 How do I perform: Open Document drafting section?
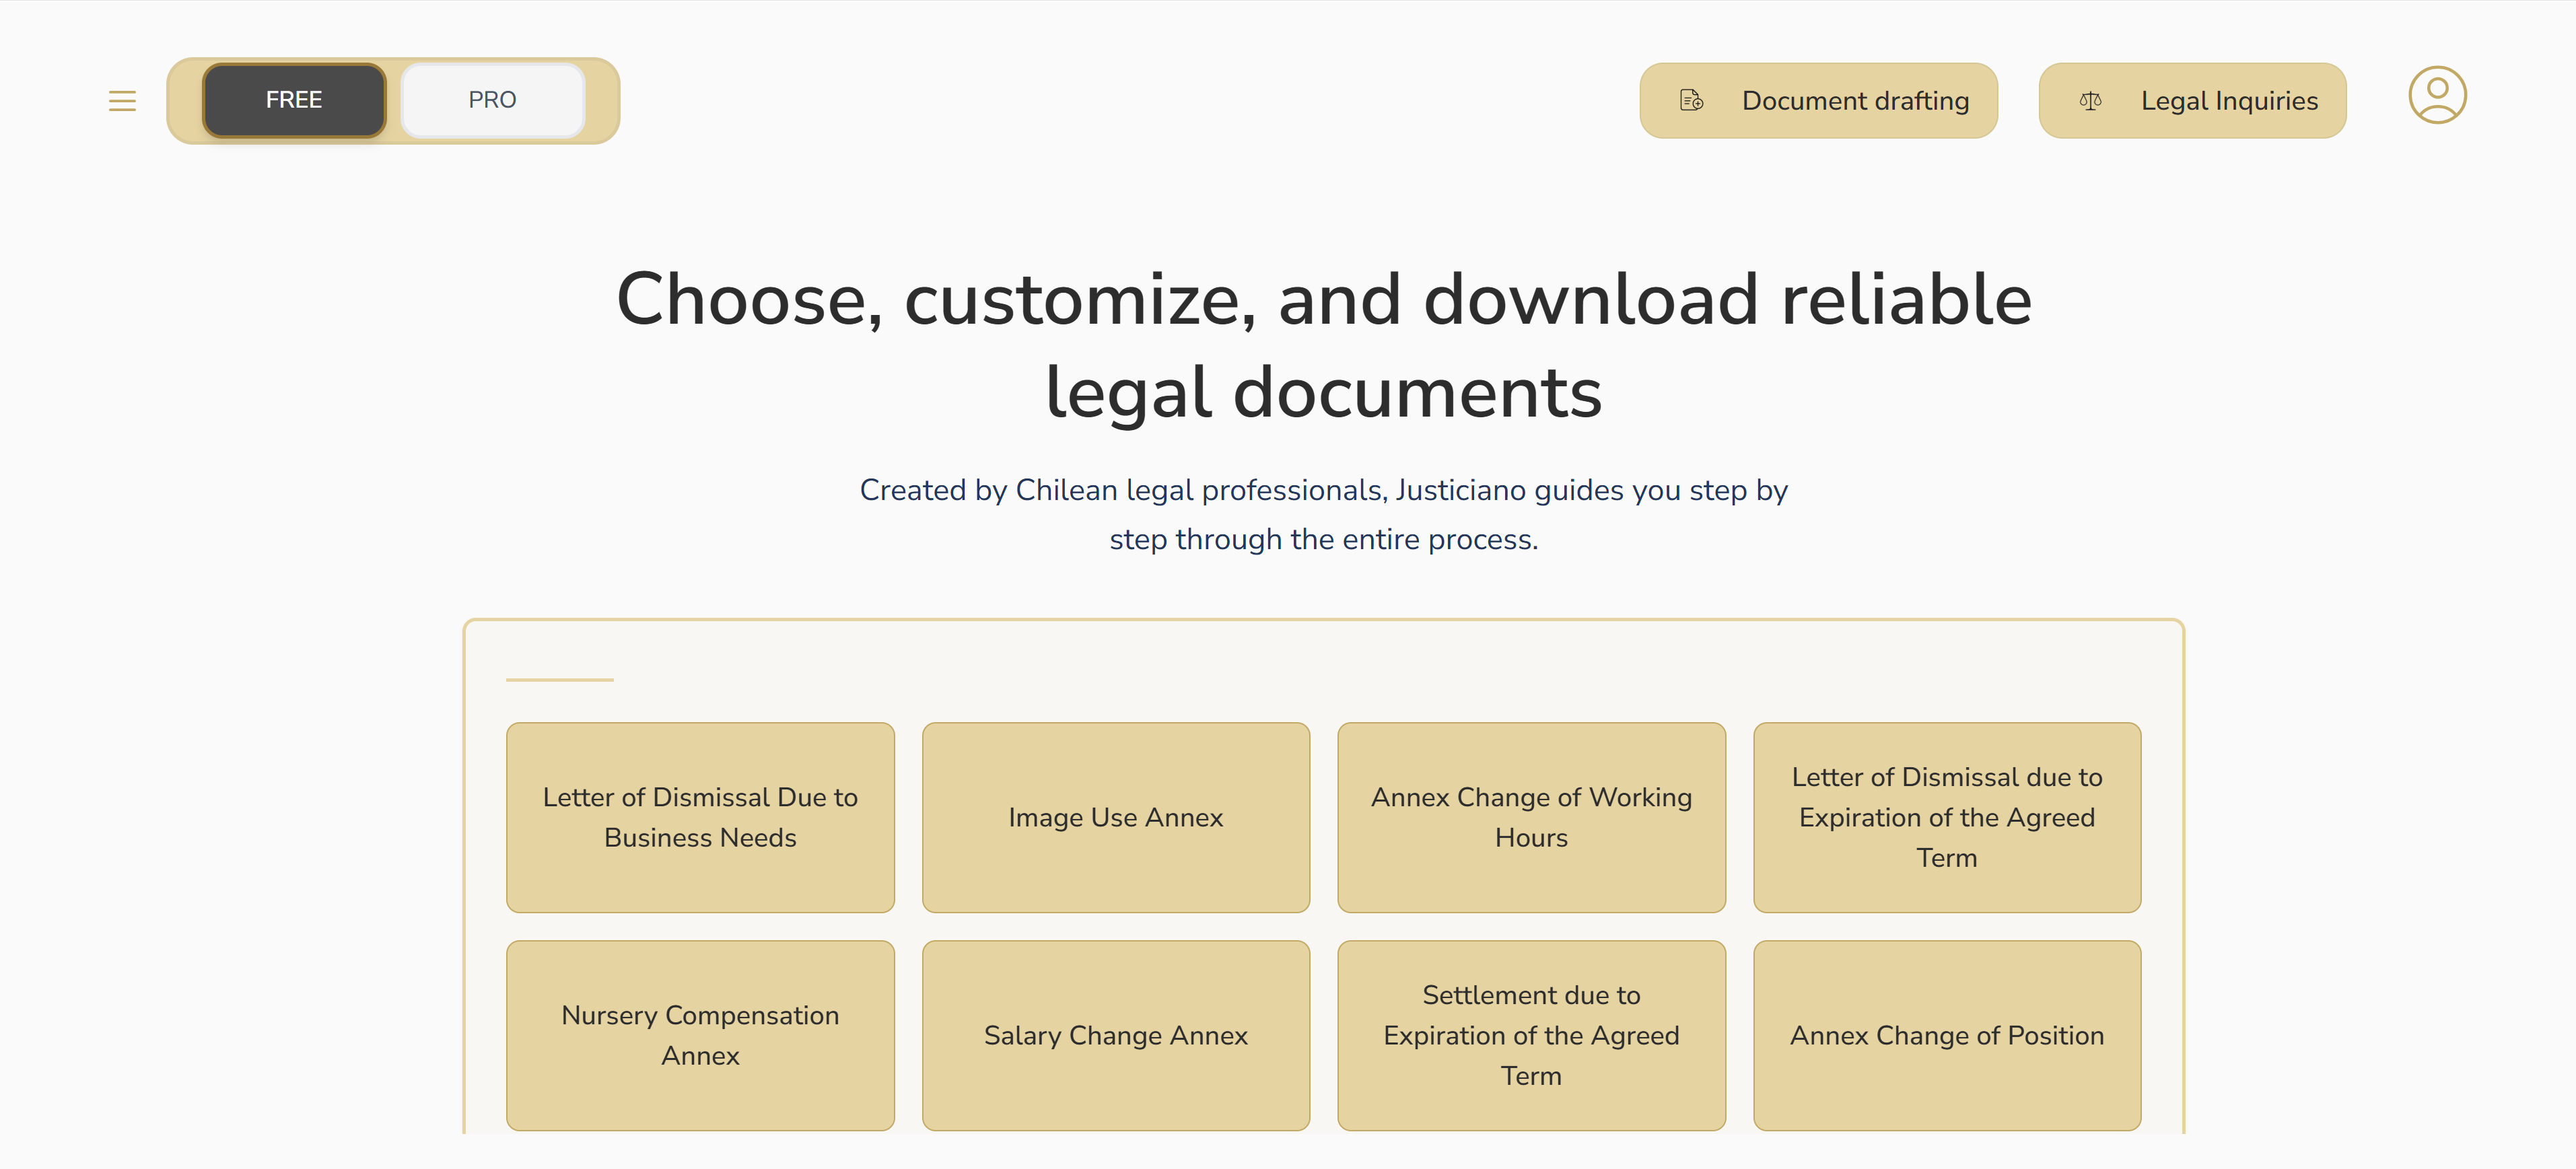1818,101
